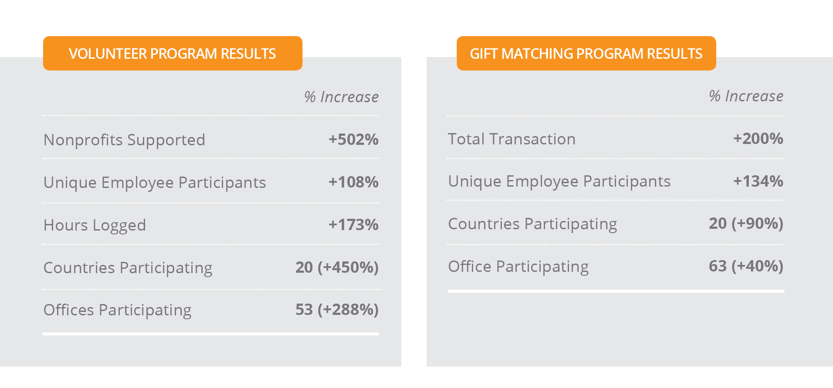Click the +200% value
Image resolution: width=833 pixels, height=388 pixels.
[758, 139]
